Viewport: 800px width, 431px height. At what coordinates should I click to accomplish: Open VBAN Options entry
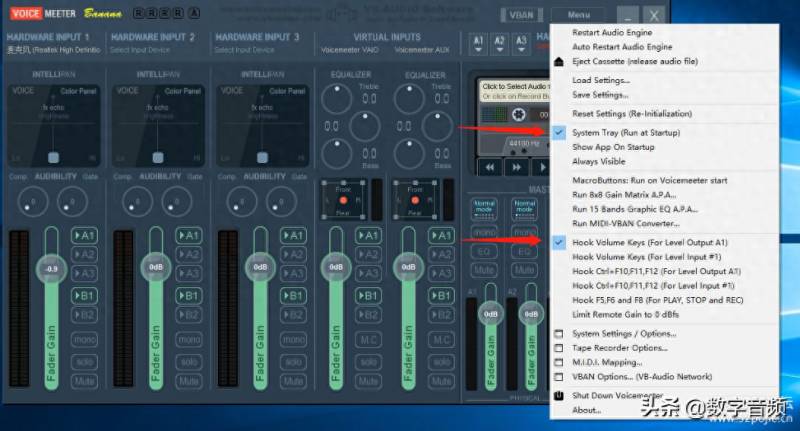point(642,376)
